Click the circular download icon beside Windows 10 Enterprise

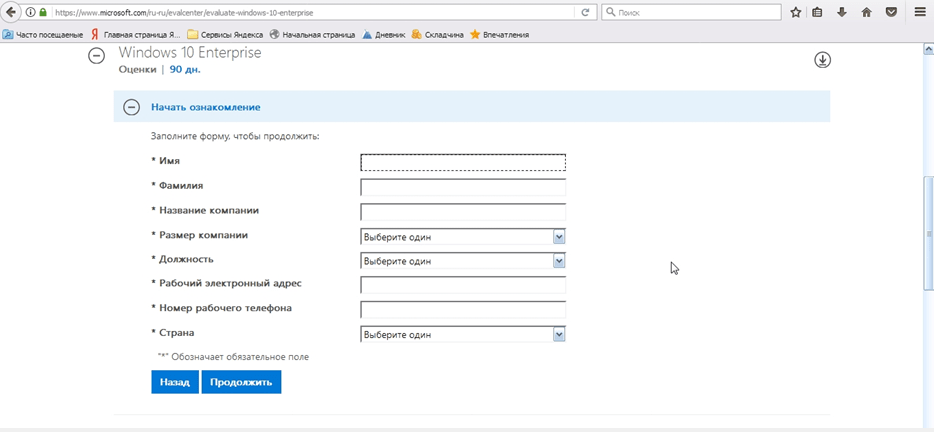tap(822, 60)
